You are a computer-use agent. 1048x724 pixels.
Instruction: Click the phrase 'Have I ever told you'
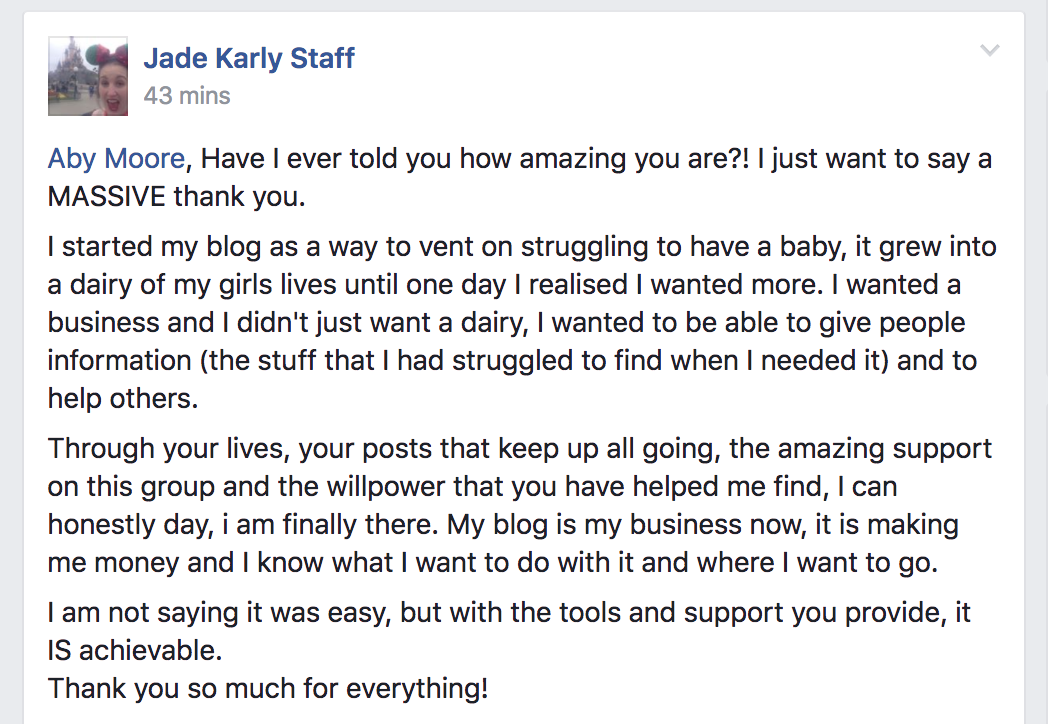[299, 158]
